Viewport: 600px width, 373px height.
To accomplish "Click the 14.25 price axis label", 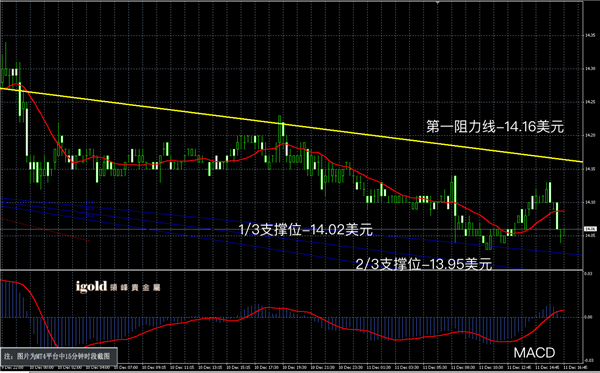I will [590, 102].
